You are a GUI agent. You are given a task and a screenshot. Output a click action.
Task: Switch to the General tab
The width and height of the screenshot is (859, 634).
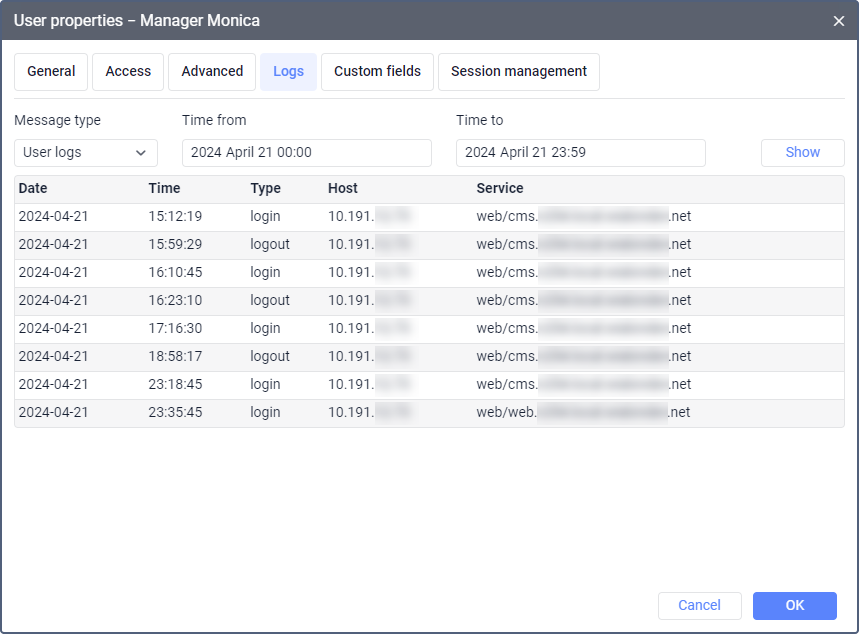pyautogui.click(x=51, y=72)
